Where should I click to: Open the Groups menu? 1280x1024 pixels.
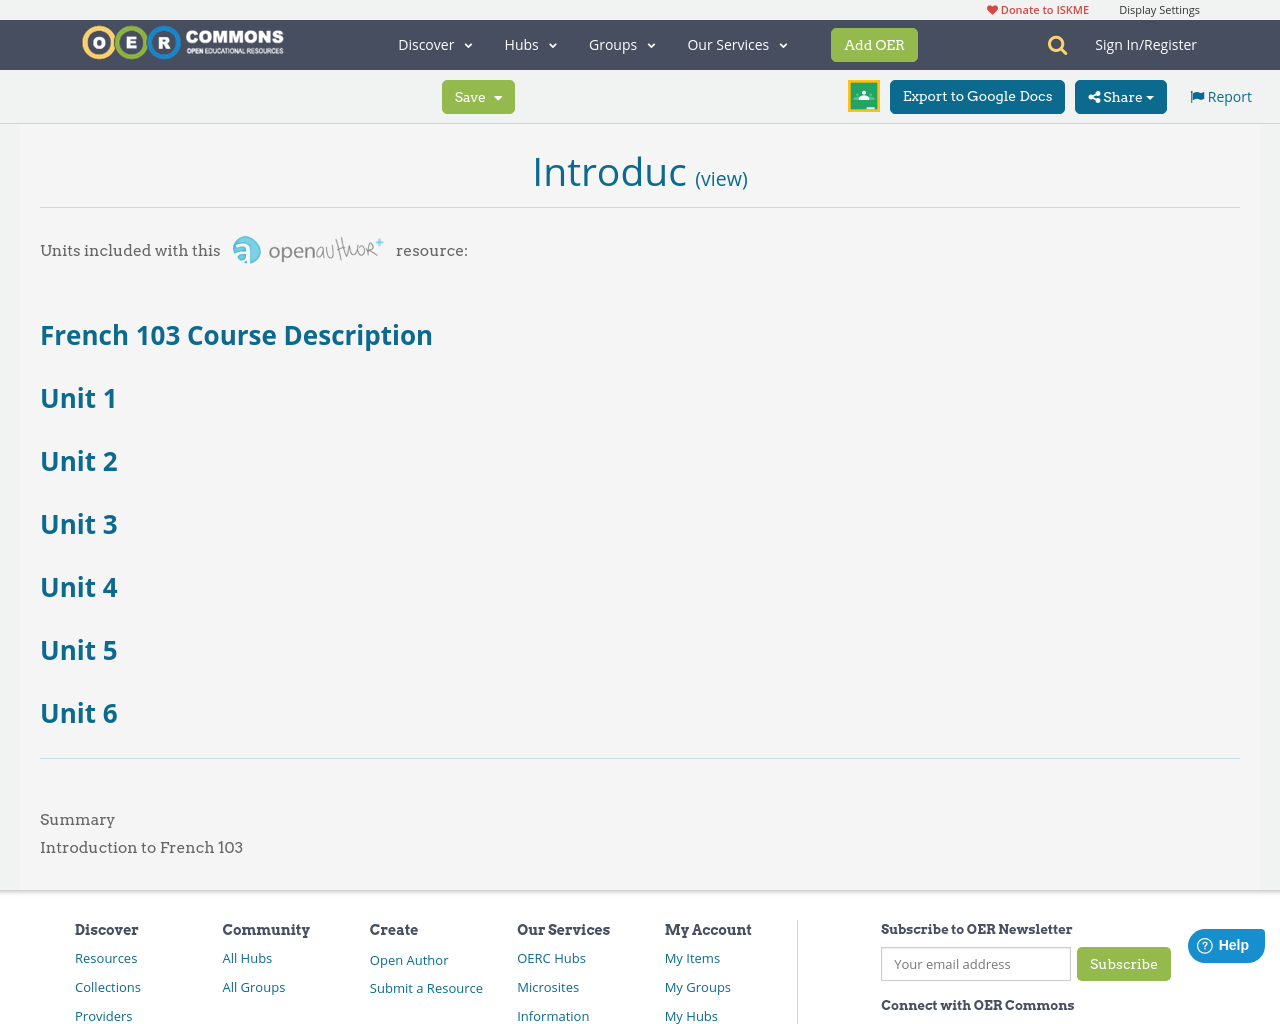coord(621,45)
